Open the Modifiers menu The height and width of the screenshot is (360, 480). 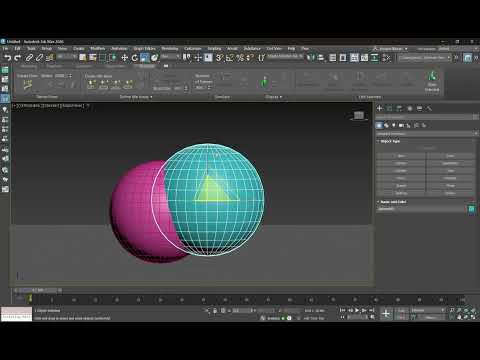(98, 49)
